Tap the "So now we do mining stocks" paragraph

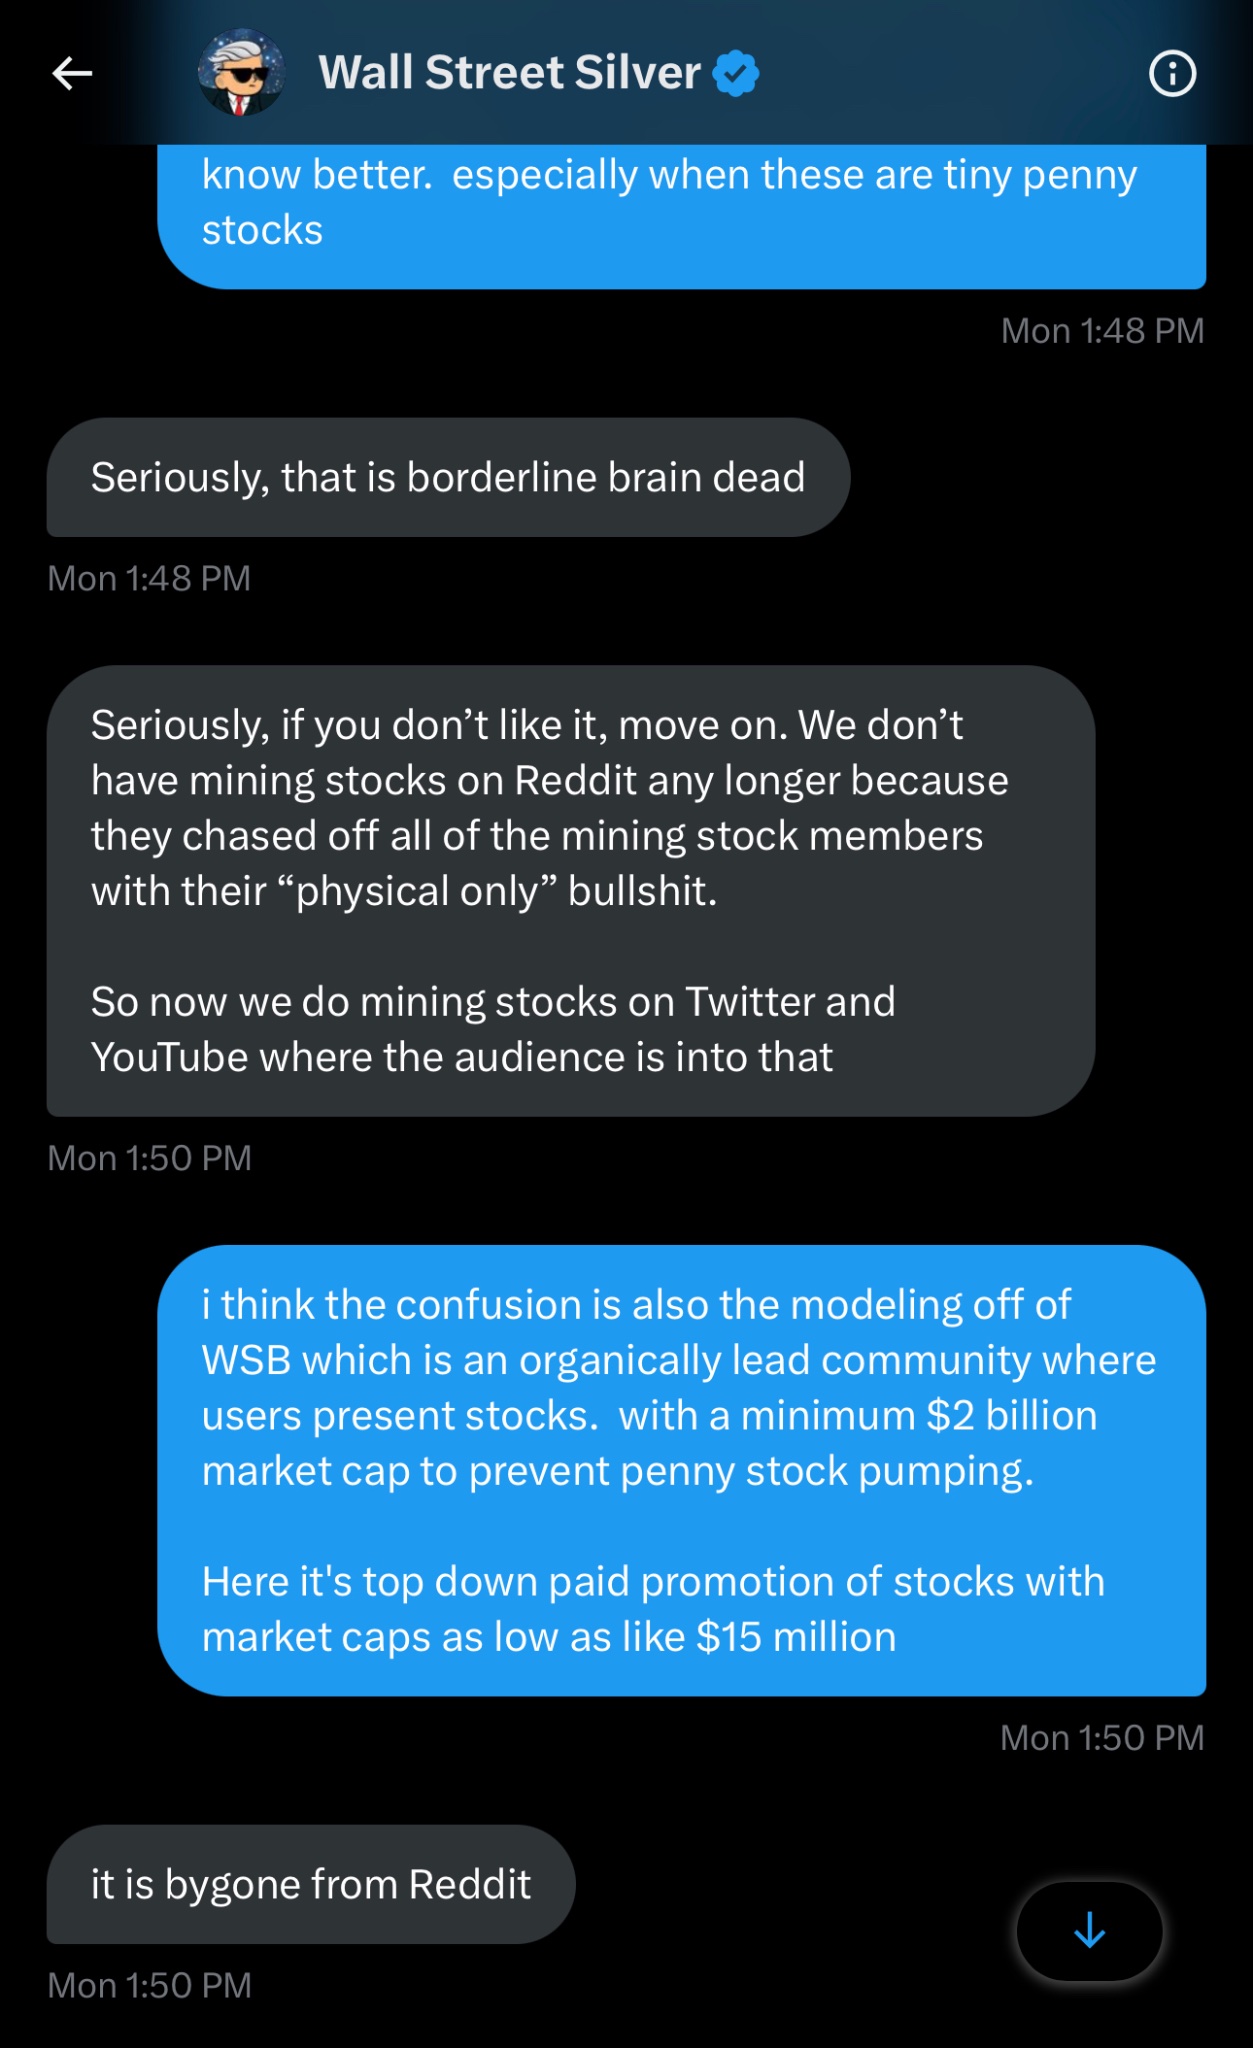click(x=492, y=1029)
